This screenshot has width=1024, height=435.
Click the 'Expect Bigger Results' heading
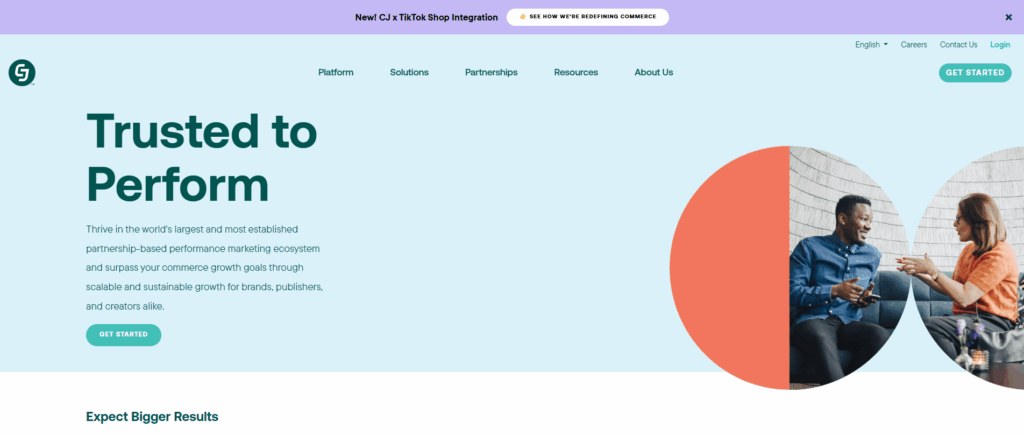coord(152,416)
